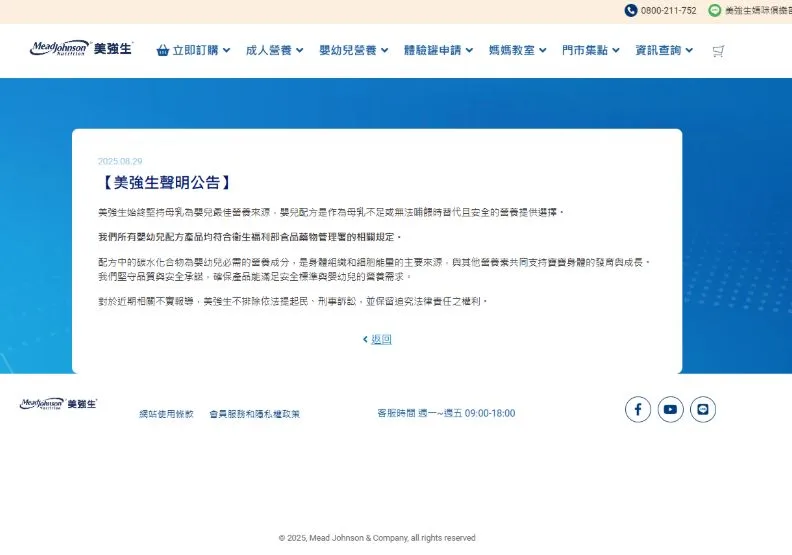Open the 會員服務和隱私權政策 link

pyautogui.click(x=255, y=414)
